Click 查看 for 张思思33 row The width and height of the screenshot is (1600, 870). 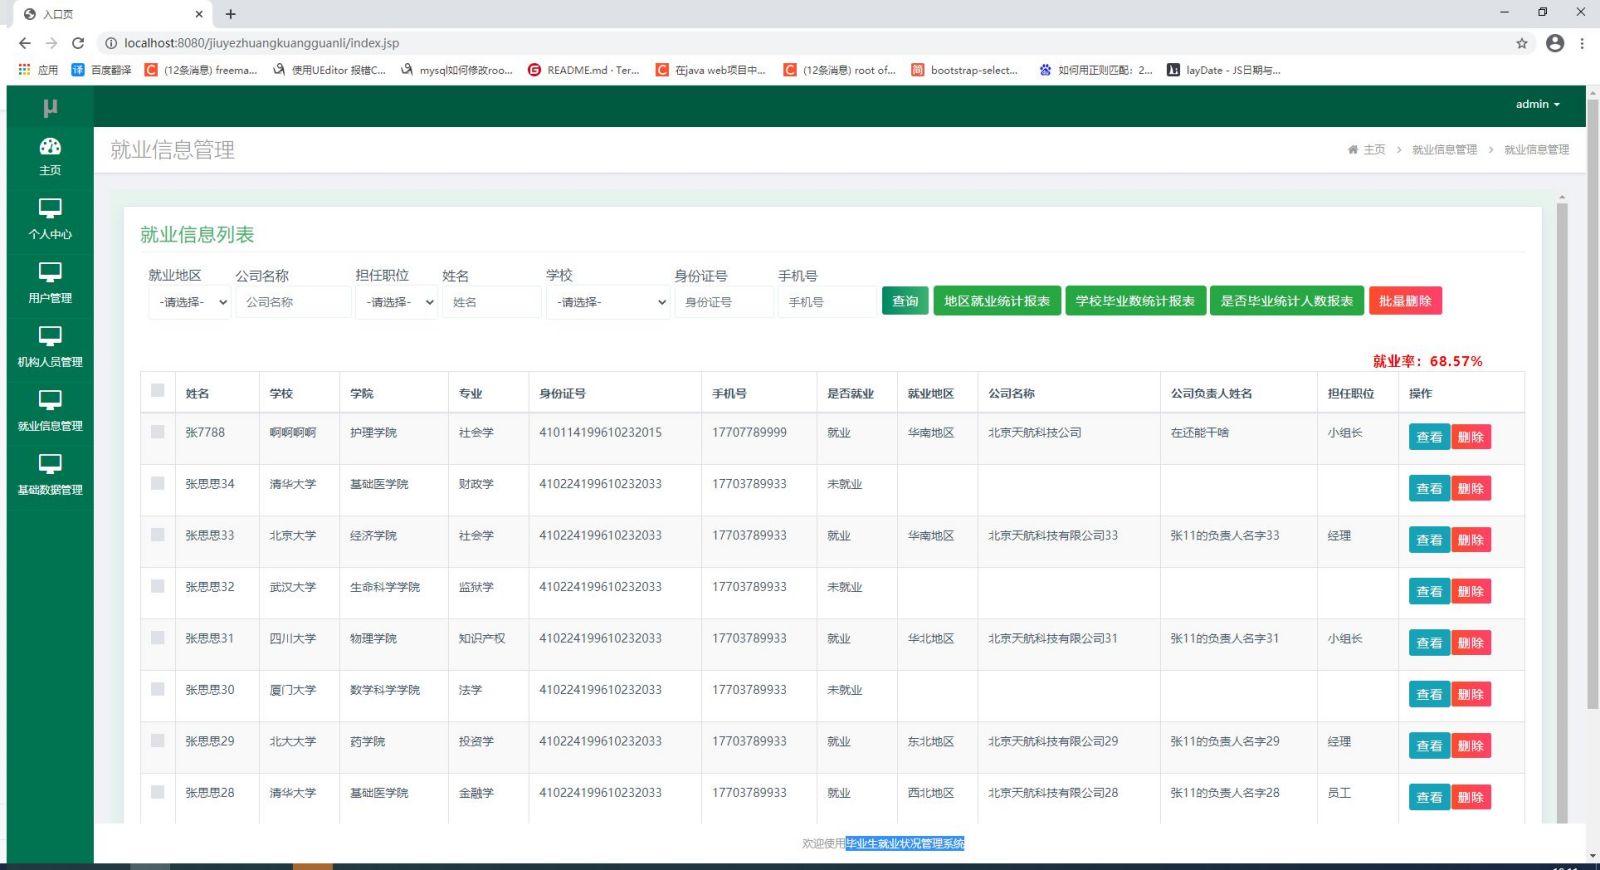coord(1429,540)
